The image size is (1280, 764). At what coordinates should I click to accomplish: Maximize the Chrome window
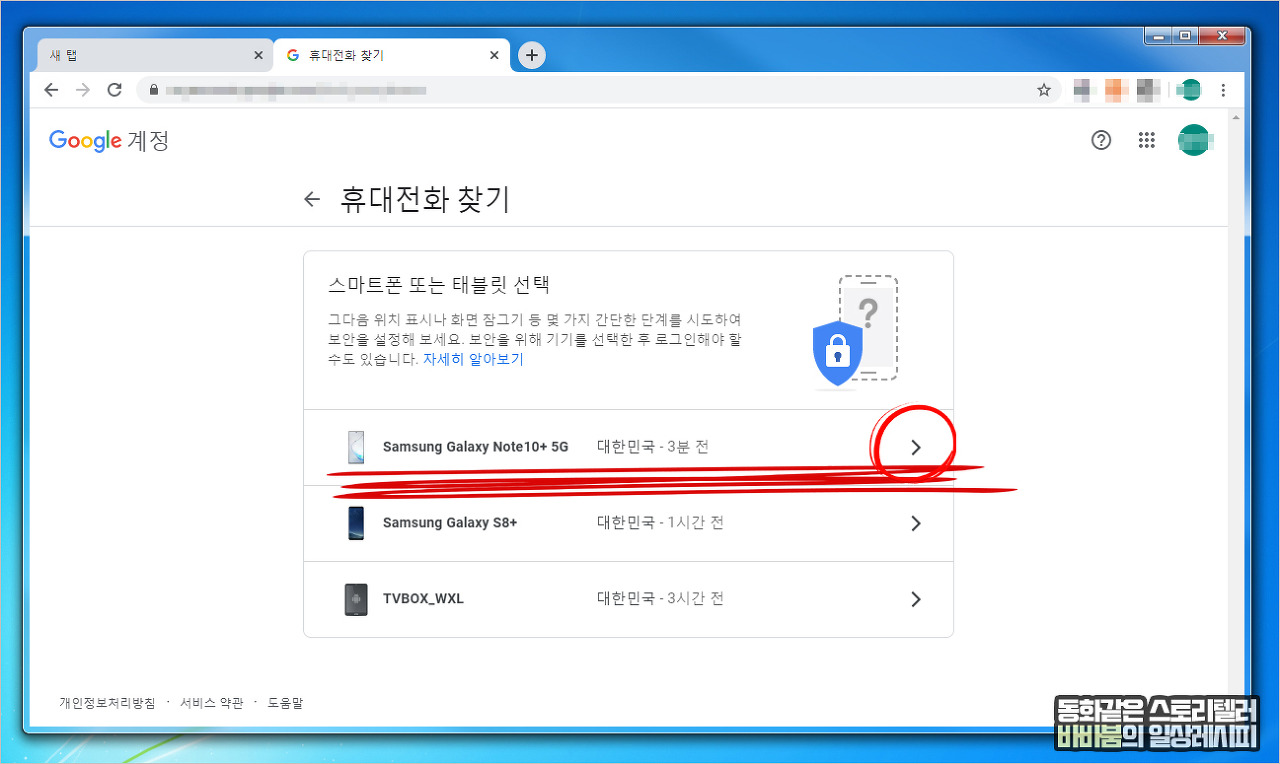[1185, 35]
